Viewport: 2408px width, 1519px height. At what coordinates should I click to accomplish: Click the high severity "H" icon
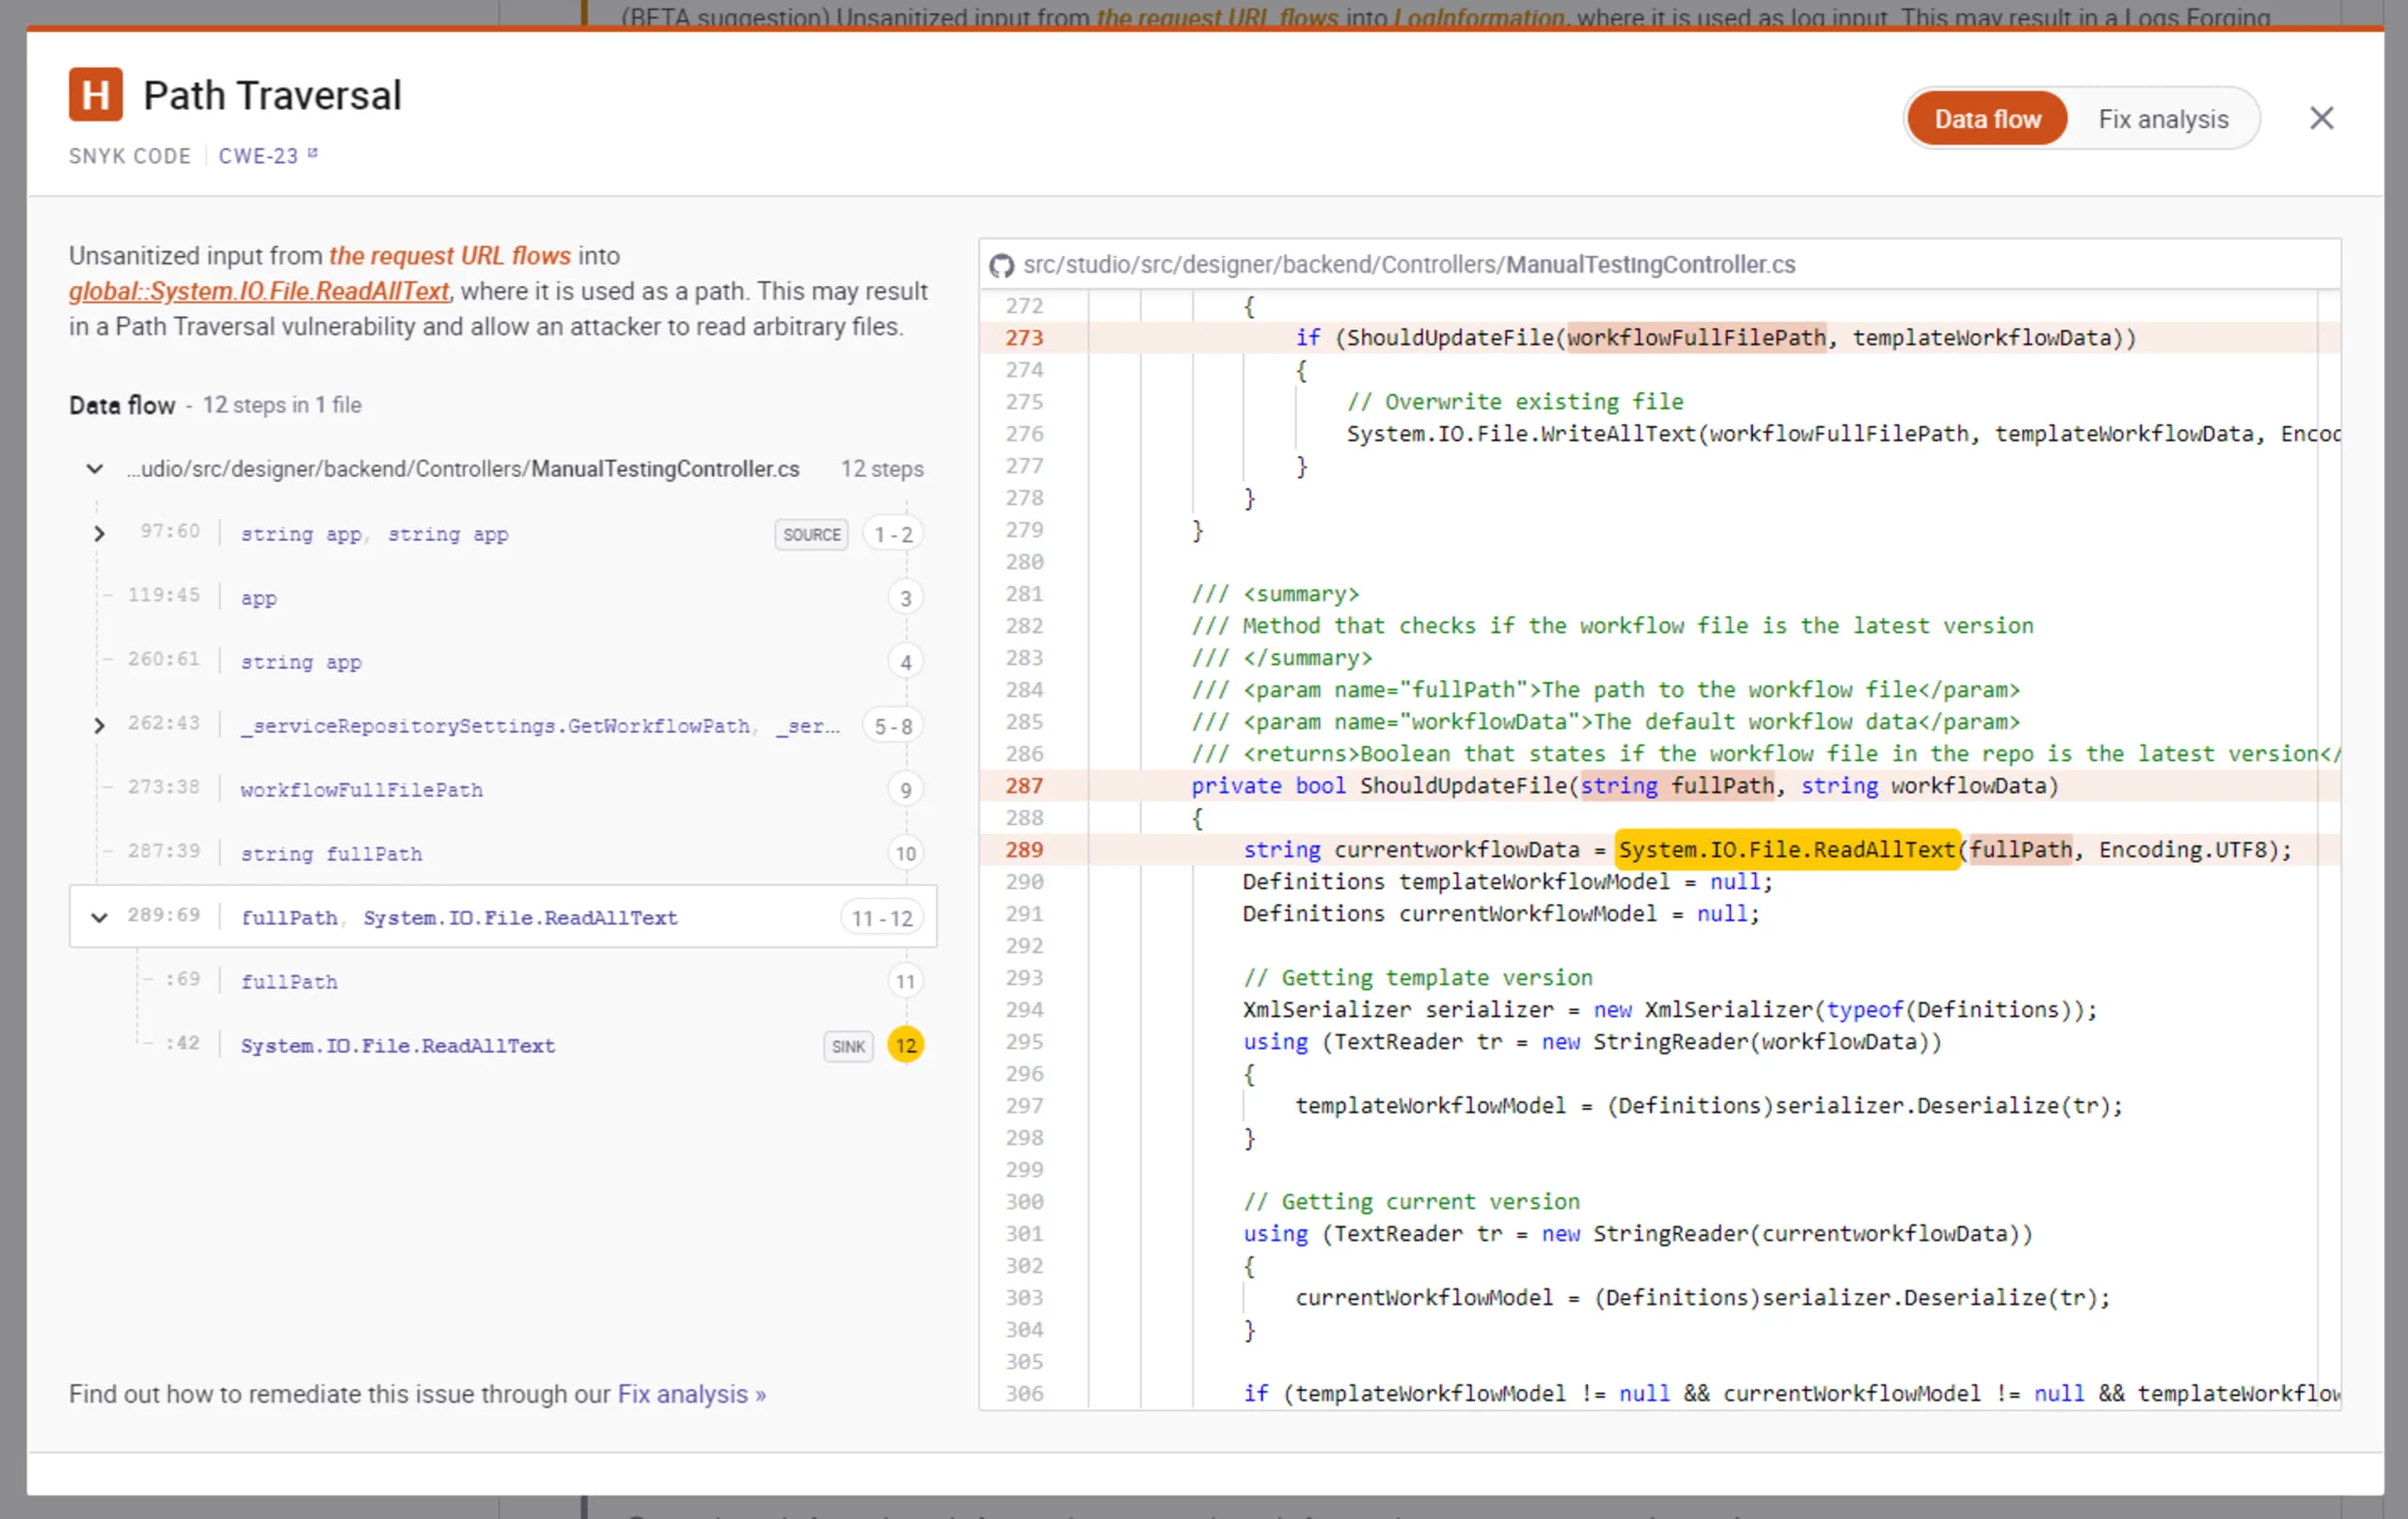point(96,94)
